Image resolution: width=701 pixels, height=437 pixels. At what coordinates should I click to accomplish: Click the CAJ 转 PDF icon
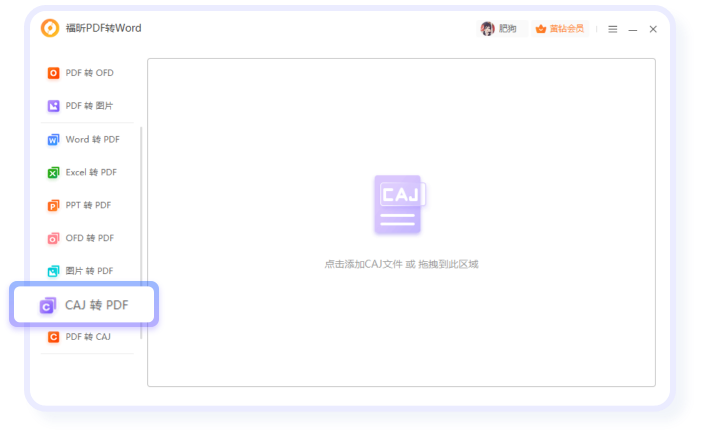pos(48,305)
